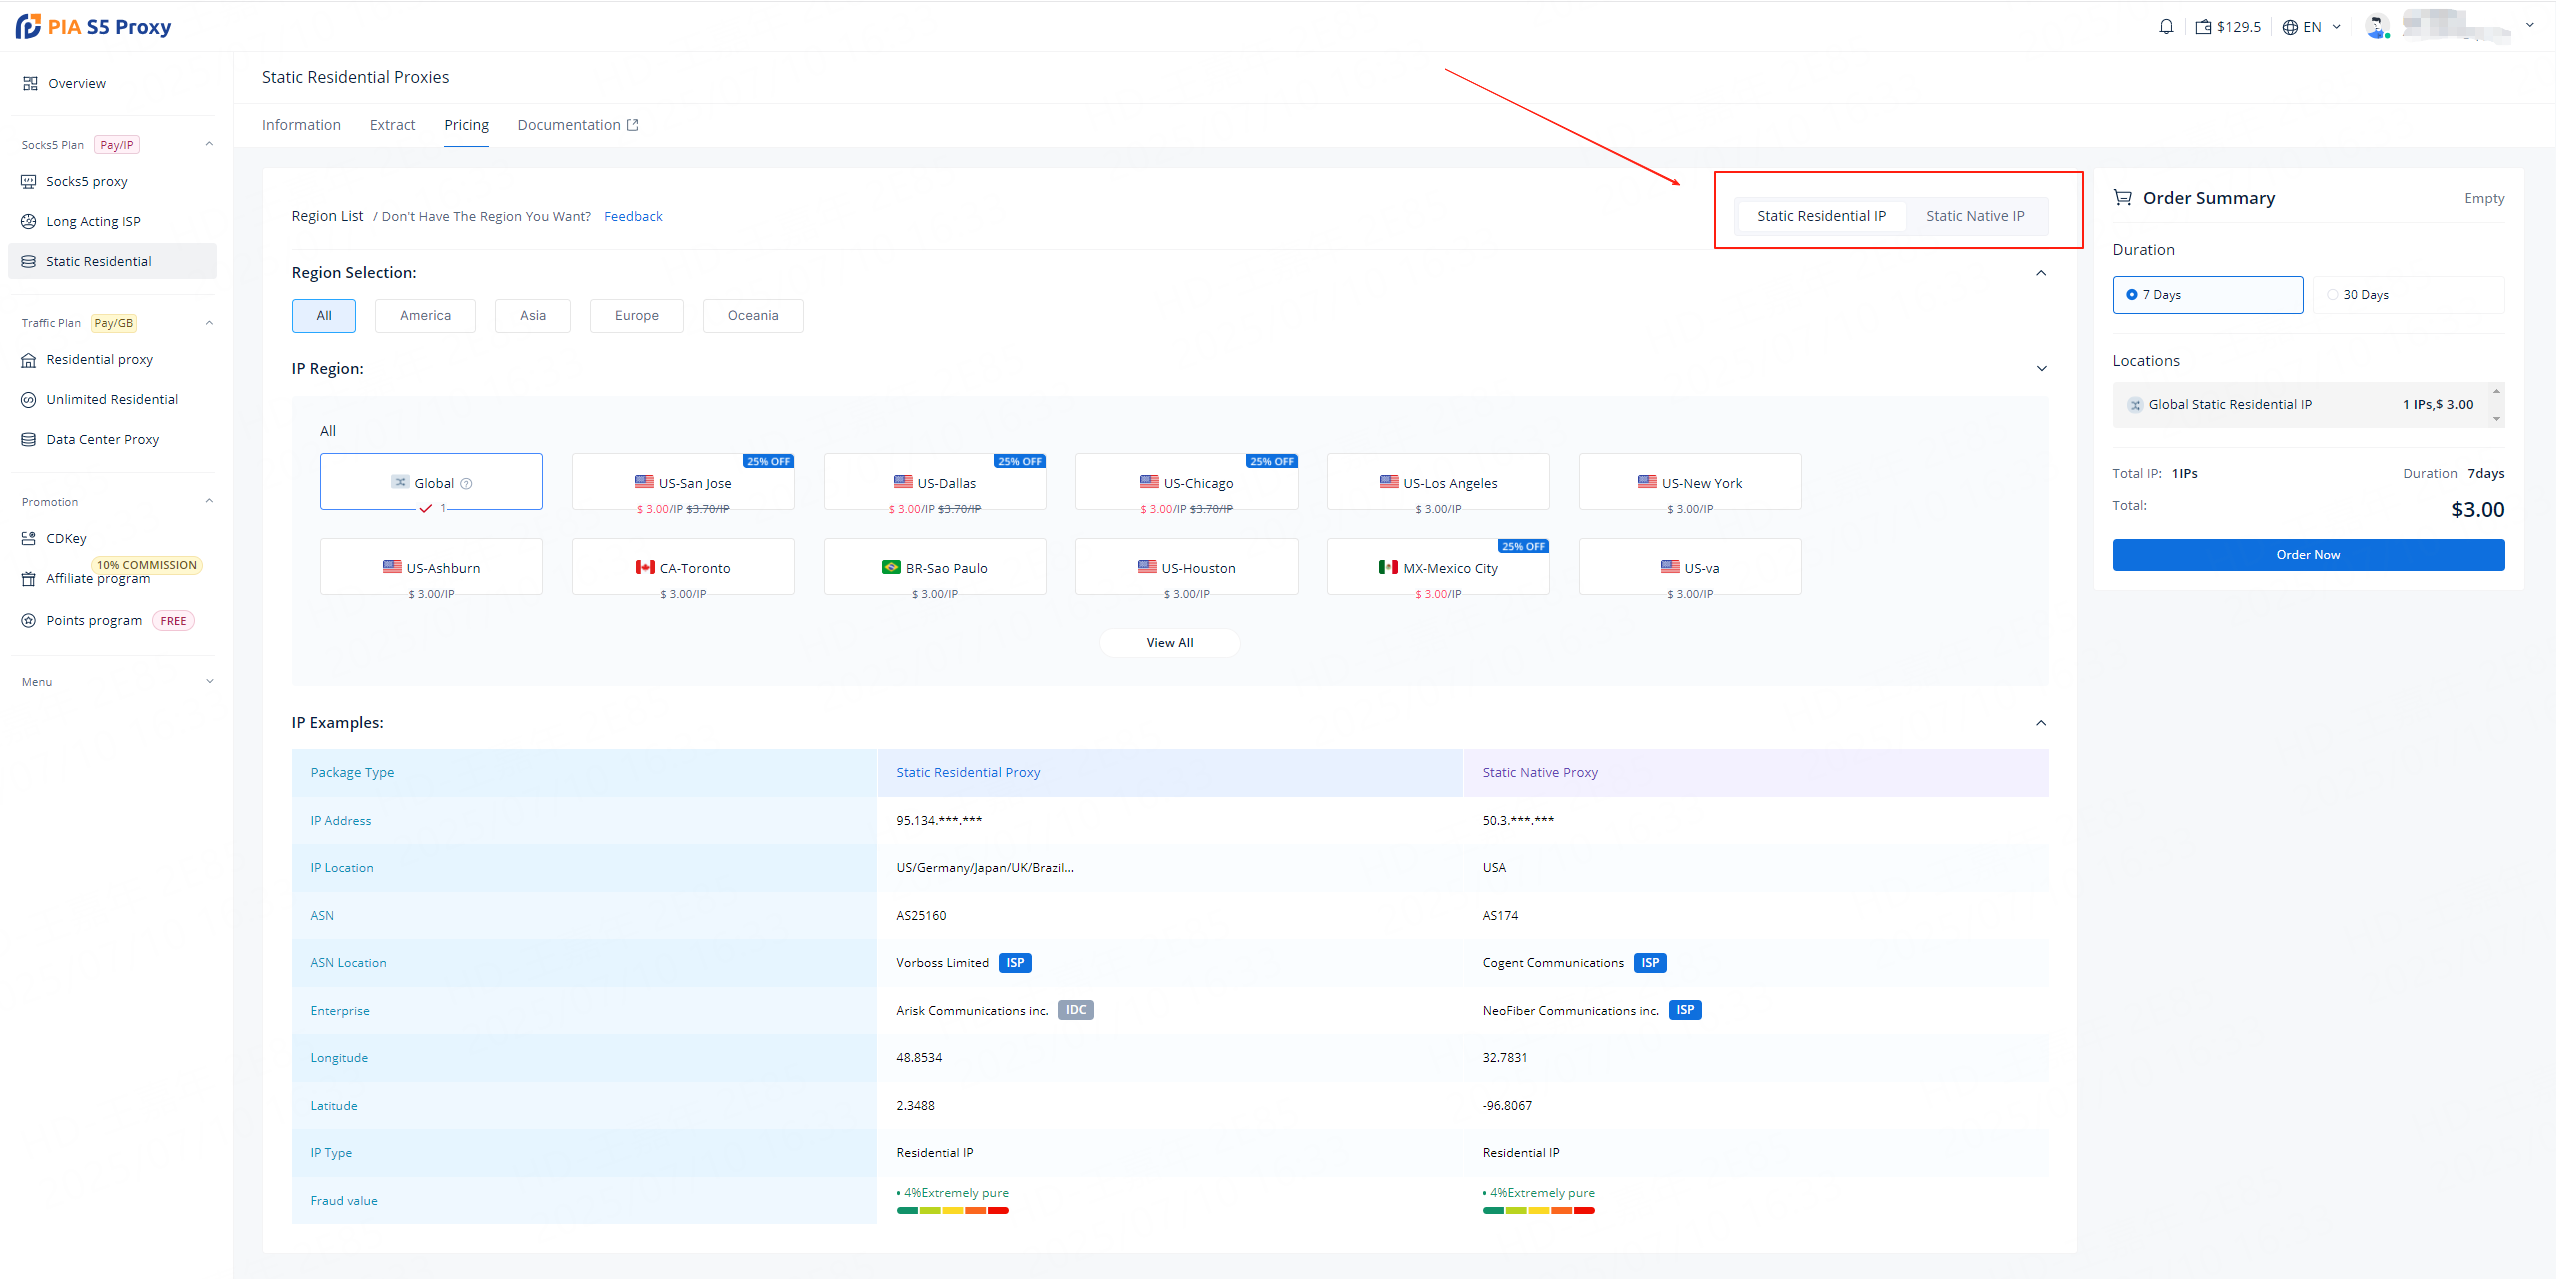Open the EN language dropdown

tap(2312, 27)
